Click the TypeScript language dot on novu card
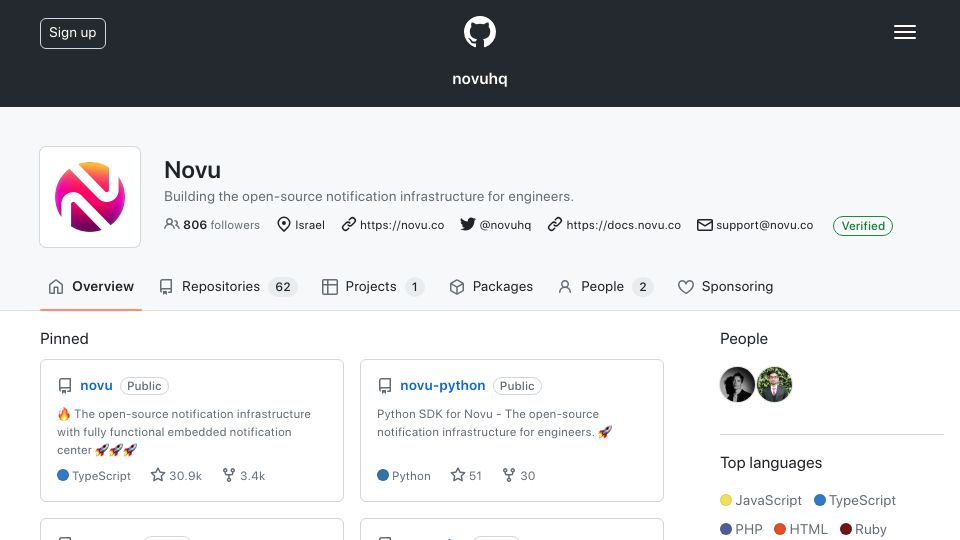 click(x=62, y=475)
